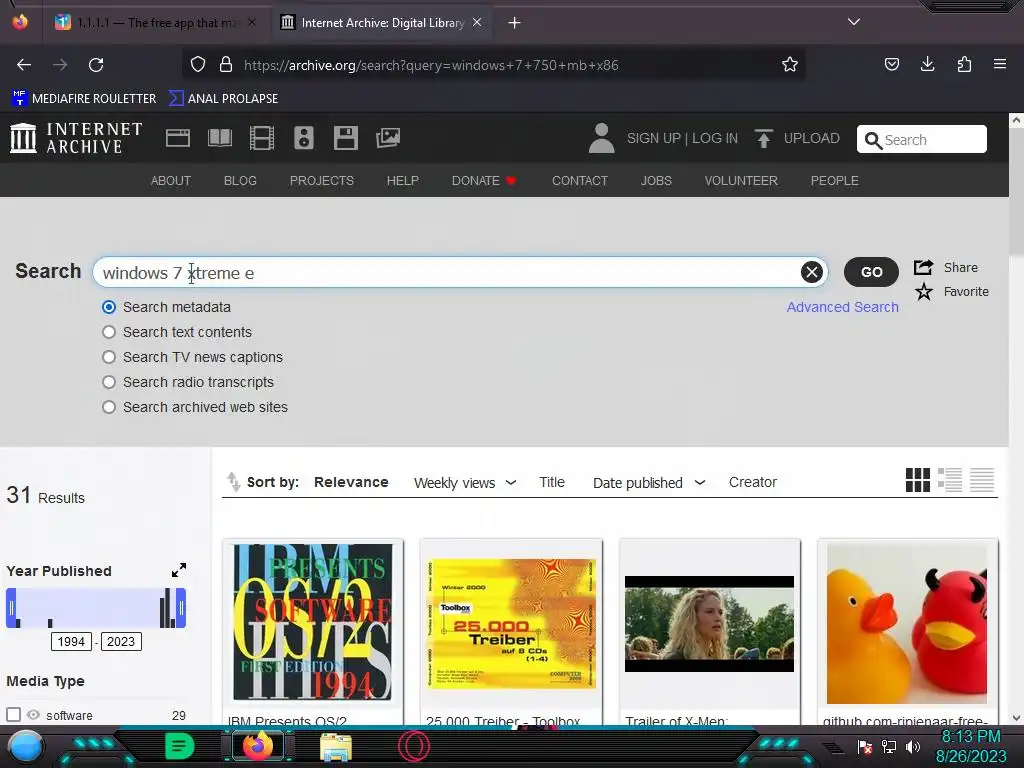The width and height of the screenshot is (1024, 768).
Task: Open the video film-strip icon
Action: point(262,138)
